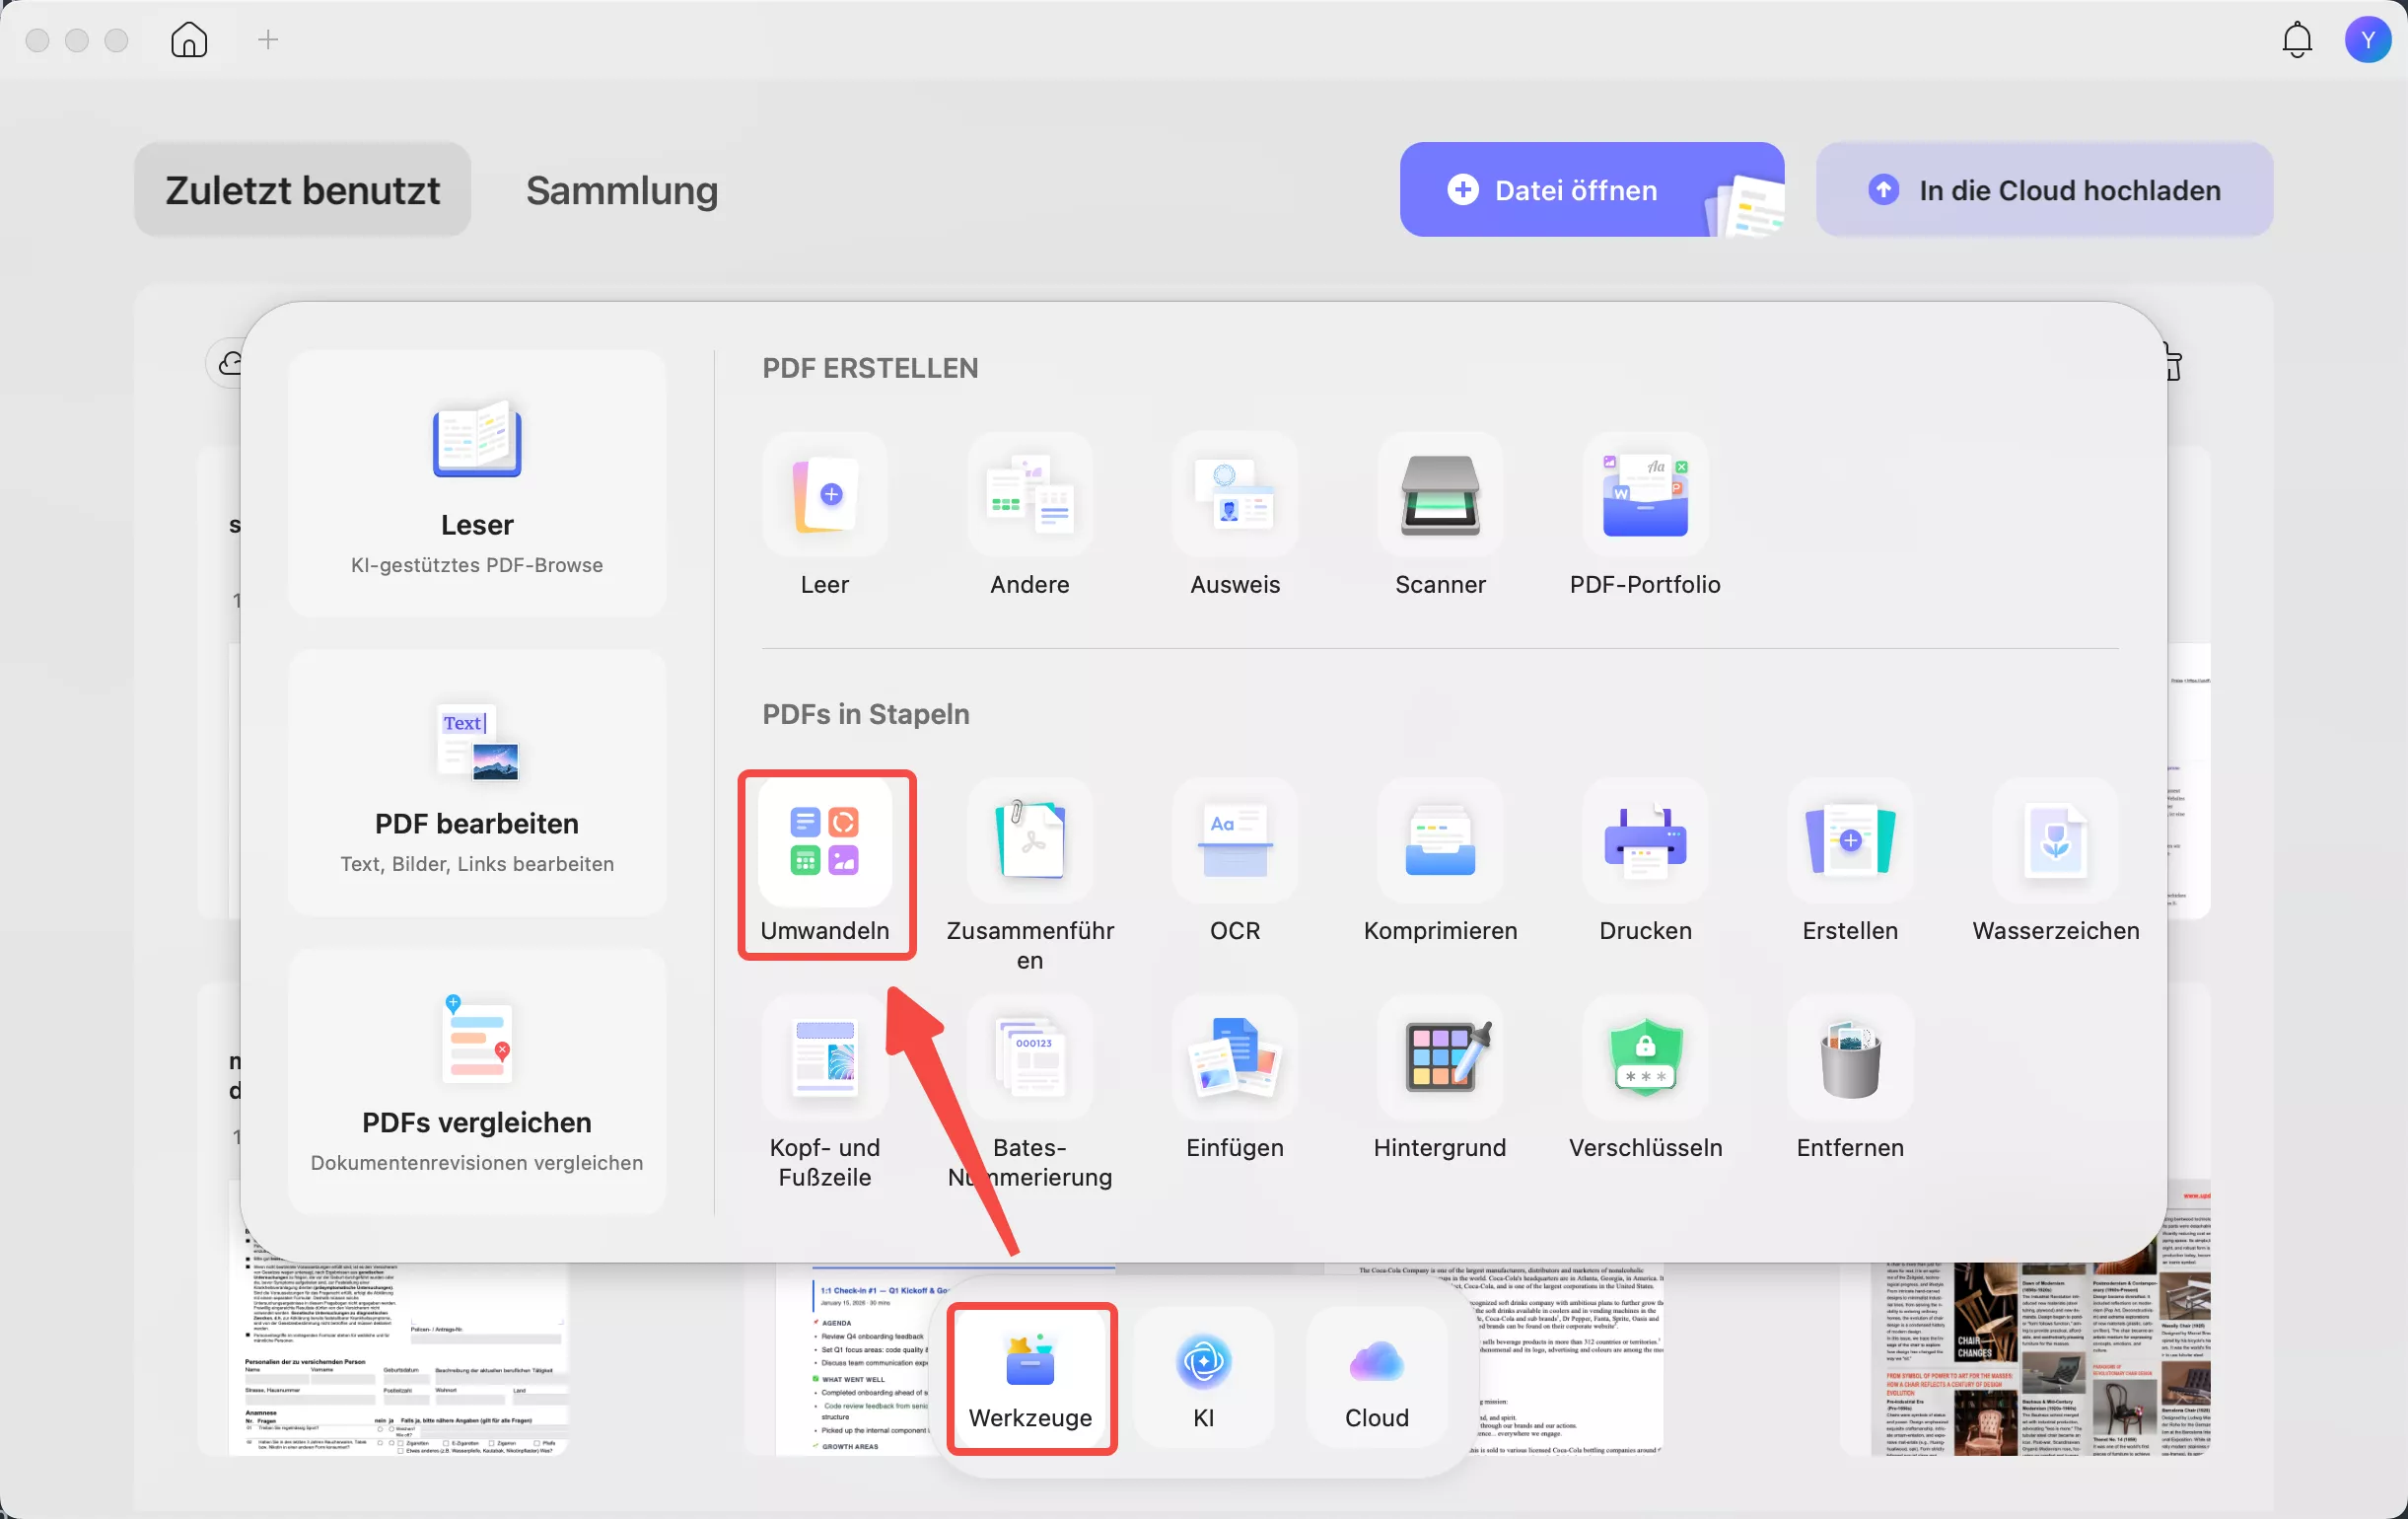2408x1519 pixels.
Task: Open the 1:1 Check-in document thumbnail
Action: click(860, 1360)
